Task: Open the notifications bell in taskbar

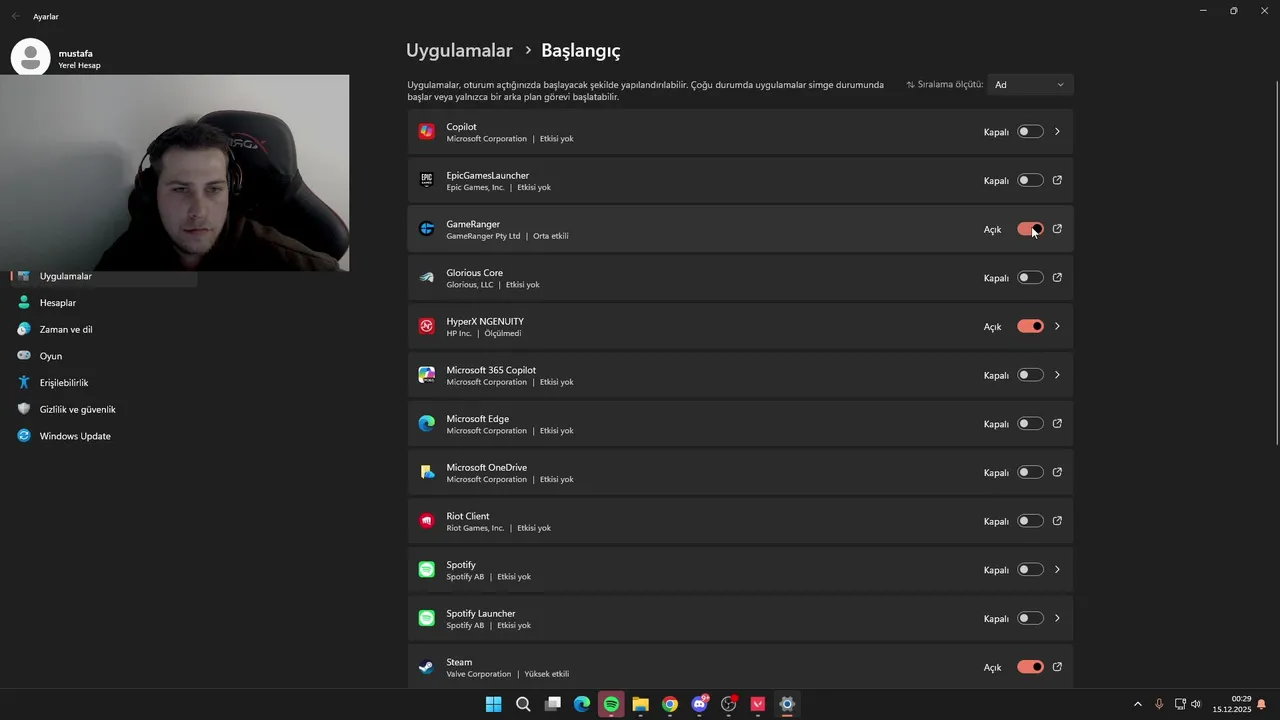Action: [1262, 704]
